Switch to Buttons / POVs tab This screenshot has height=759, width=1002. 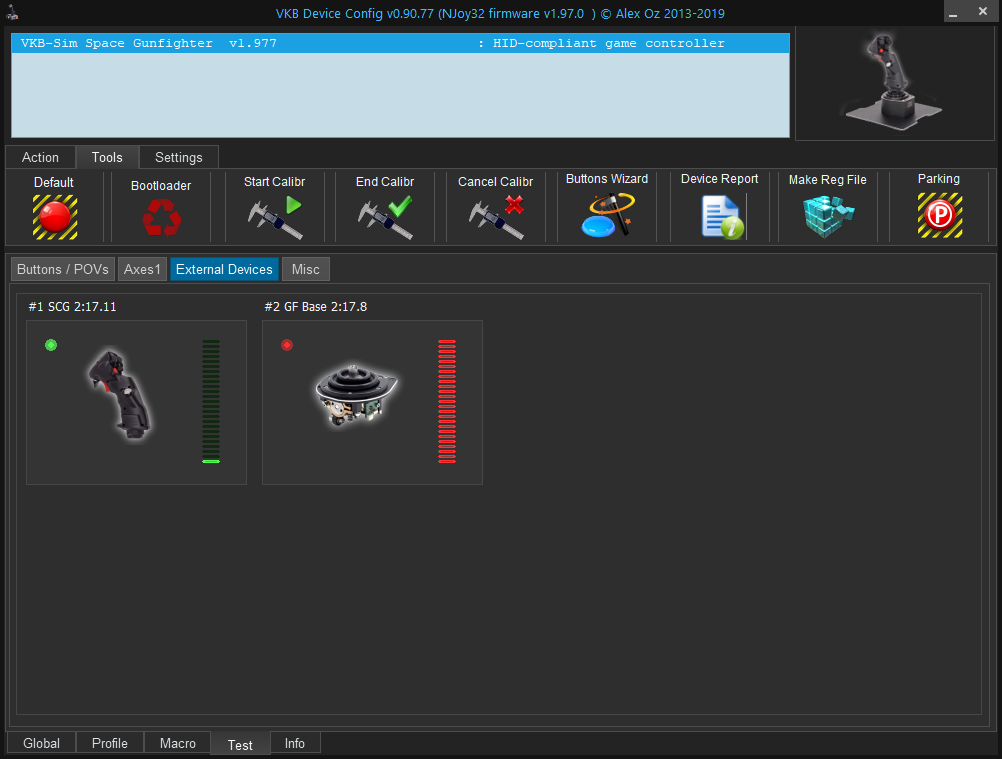click(63, 269)
